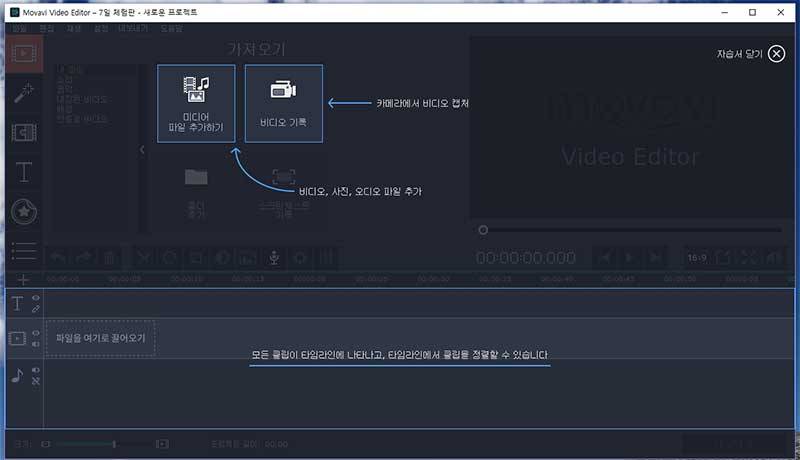Toggle title track visibility eye
Image resolution: width=800 pixels, height=460 pixels.
36,298
